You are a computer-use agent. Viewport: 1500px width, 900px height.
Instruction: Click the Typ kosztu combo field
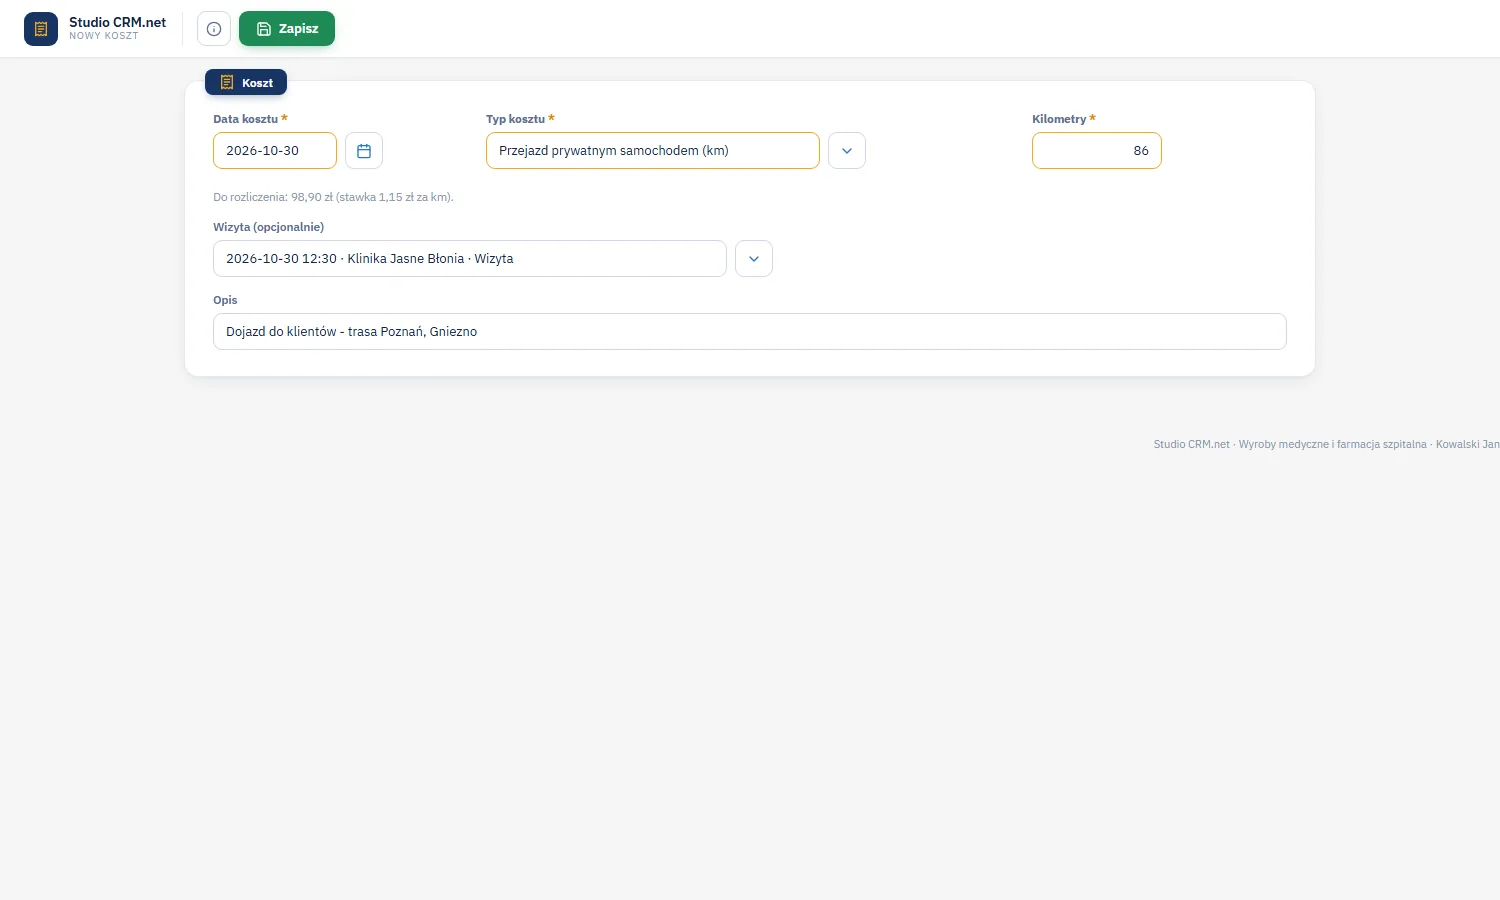tap(653, 151)
